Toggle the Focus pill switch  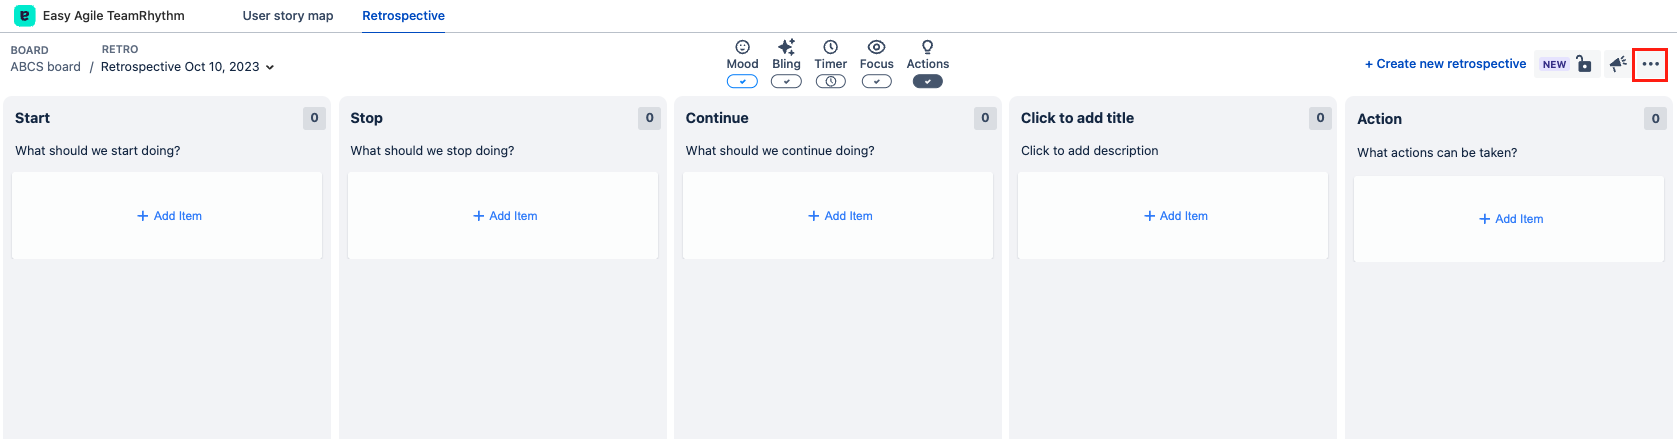point(876,82)
